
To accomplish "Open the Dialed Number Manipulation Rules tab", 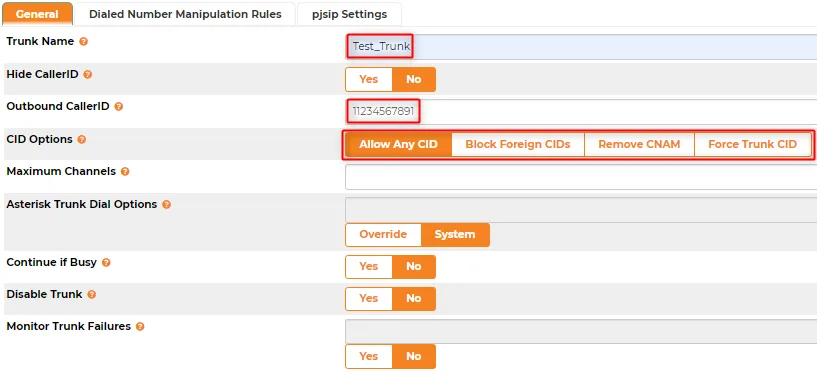I will click(x=185, y=14).
